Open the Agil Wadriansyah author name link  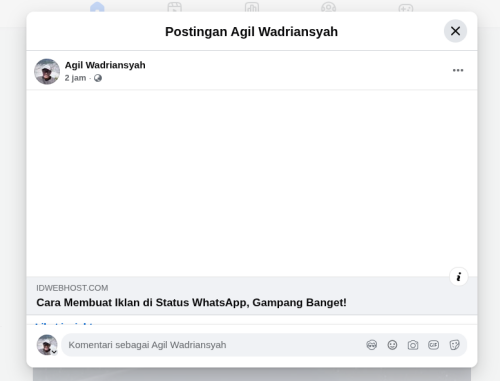105,65
